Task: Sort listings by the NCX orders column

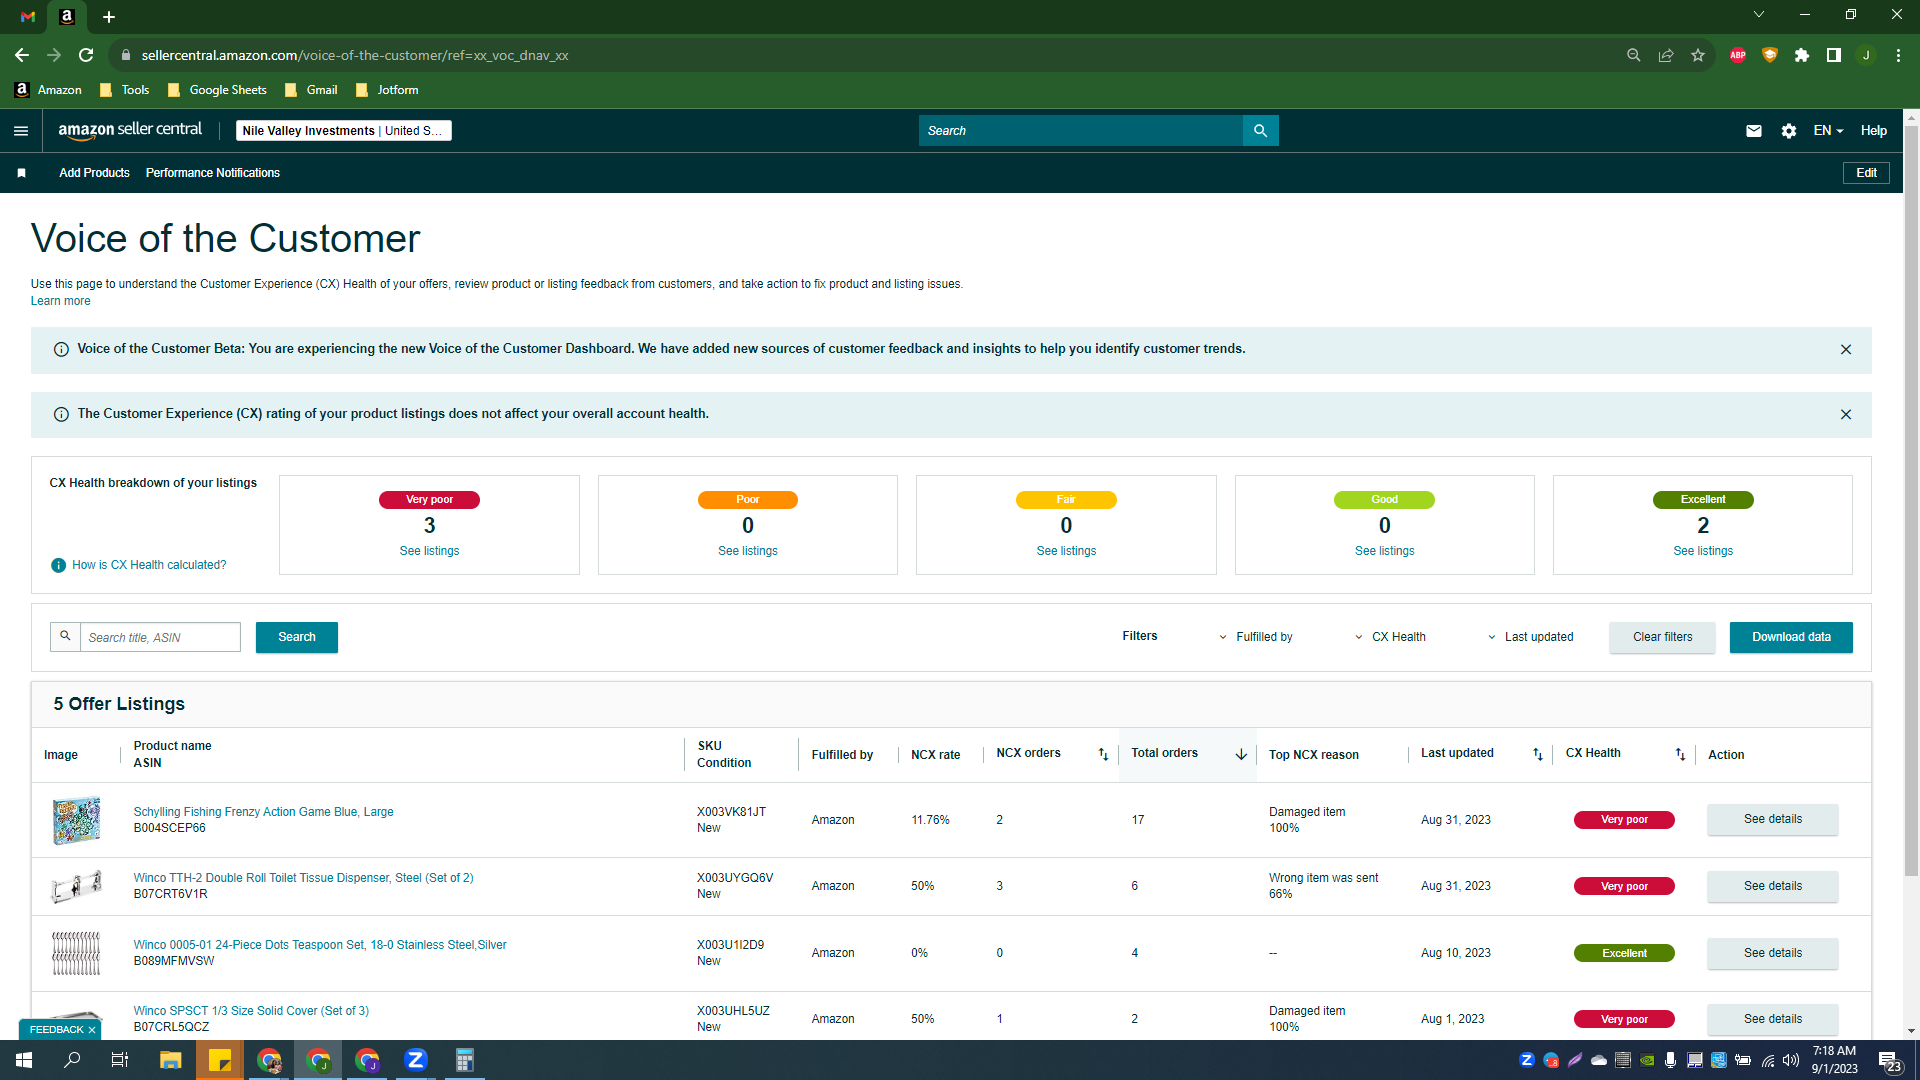Action: (1103, 755)
